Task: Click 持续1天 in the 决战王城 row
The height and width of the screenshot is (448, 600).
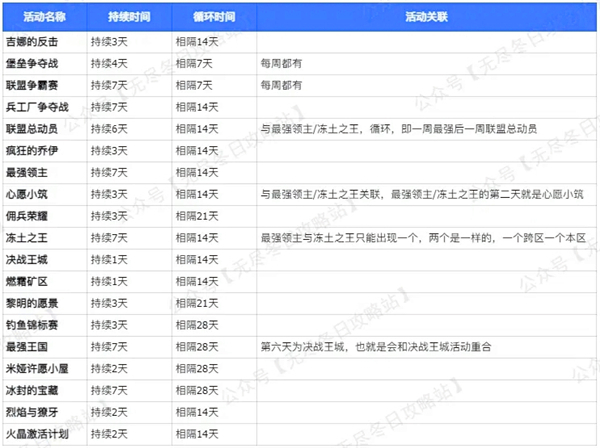Action: coord(109,260)
